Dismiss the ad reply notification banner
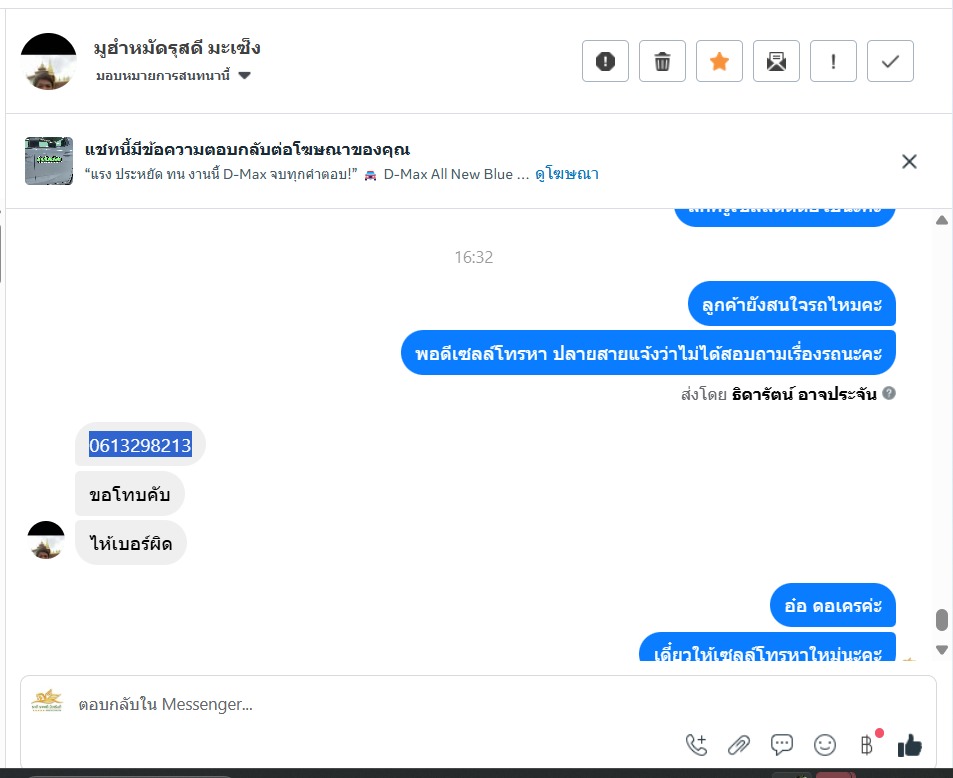 [909, 161]
